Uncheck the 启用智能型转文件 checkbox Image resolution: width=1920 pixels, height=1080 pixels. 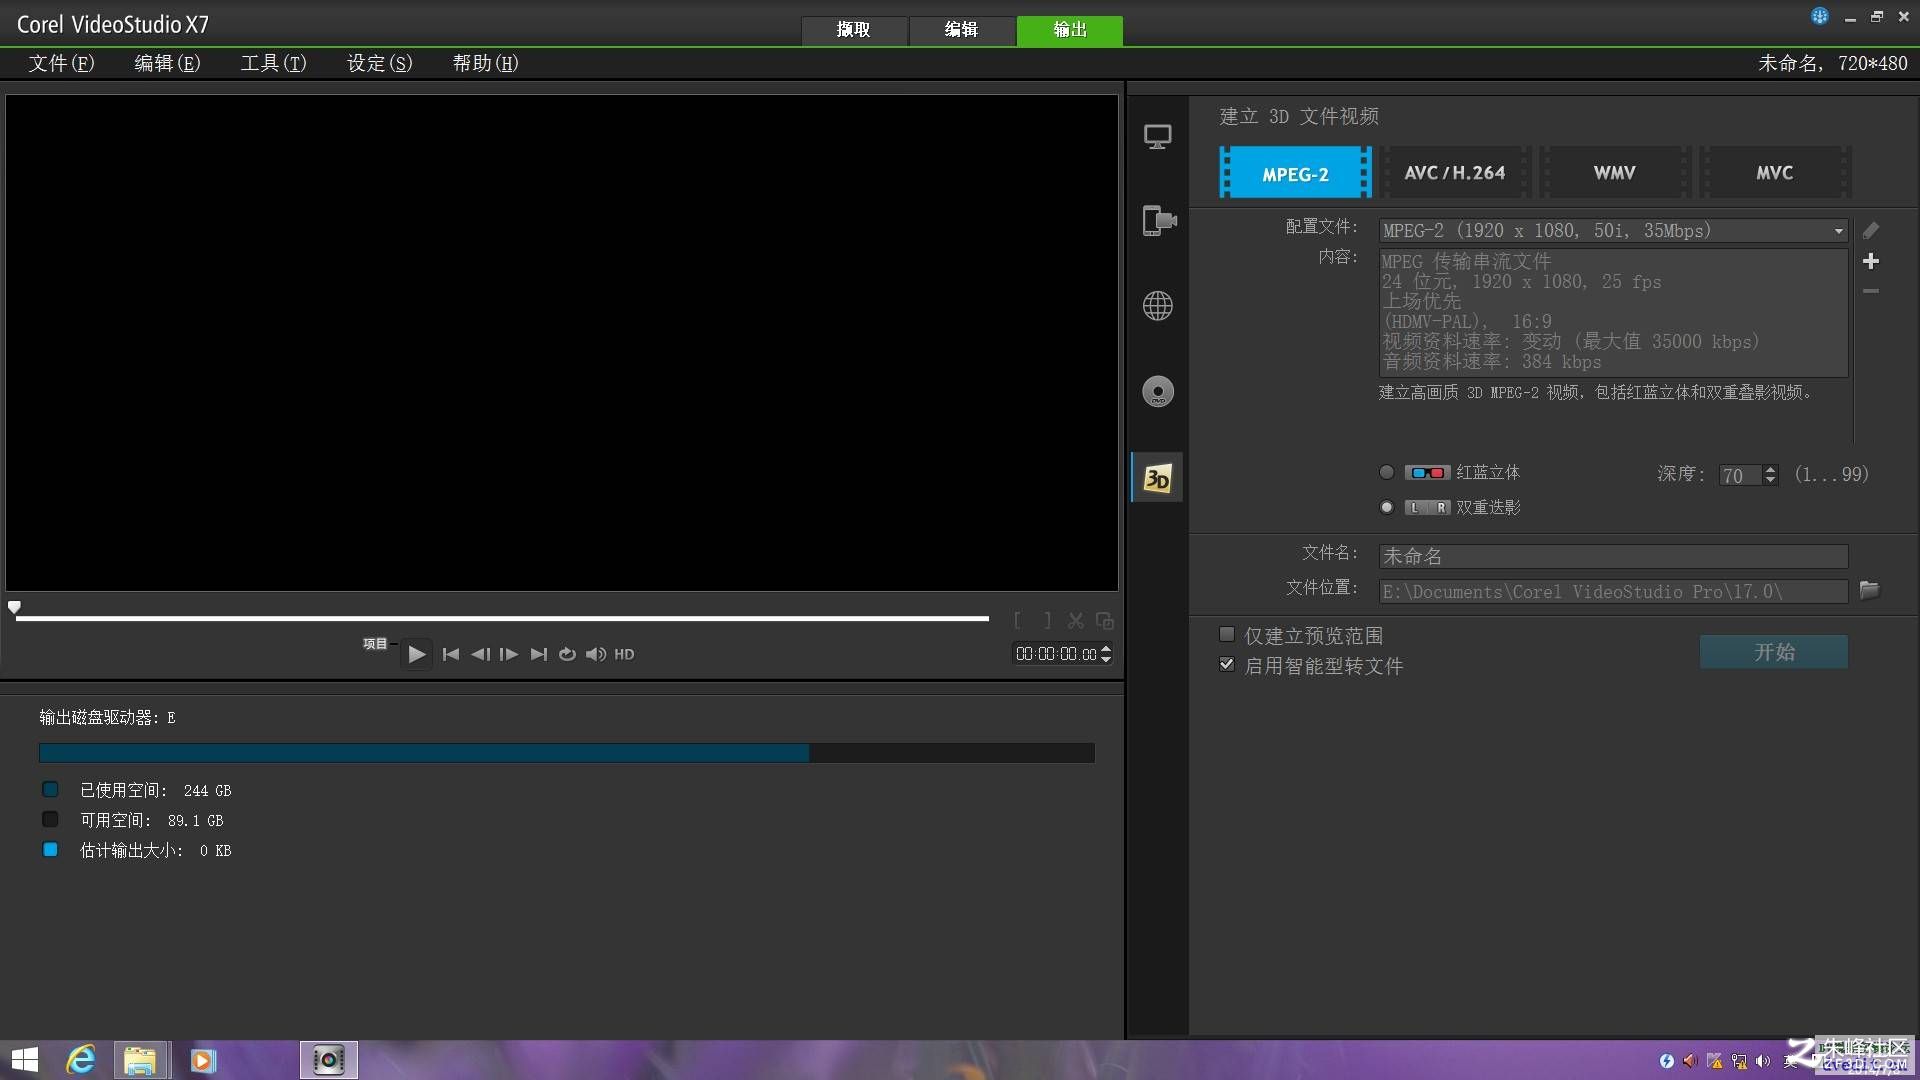click(1227, 664)
